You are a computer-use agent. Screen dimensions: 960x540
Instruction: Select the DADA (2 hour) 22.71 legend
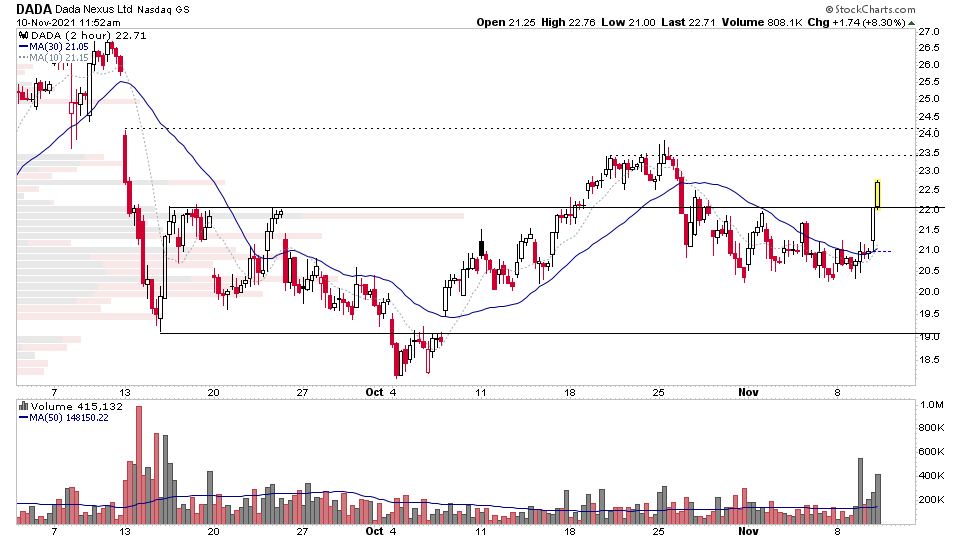[88, 36]
